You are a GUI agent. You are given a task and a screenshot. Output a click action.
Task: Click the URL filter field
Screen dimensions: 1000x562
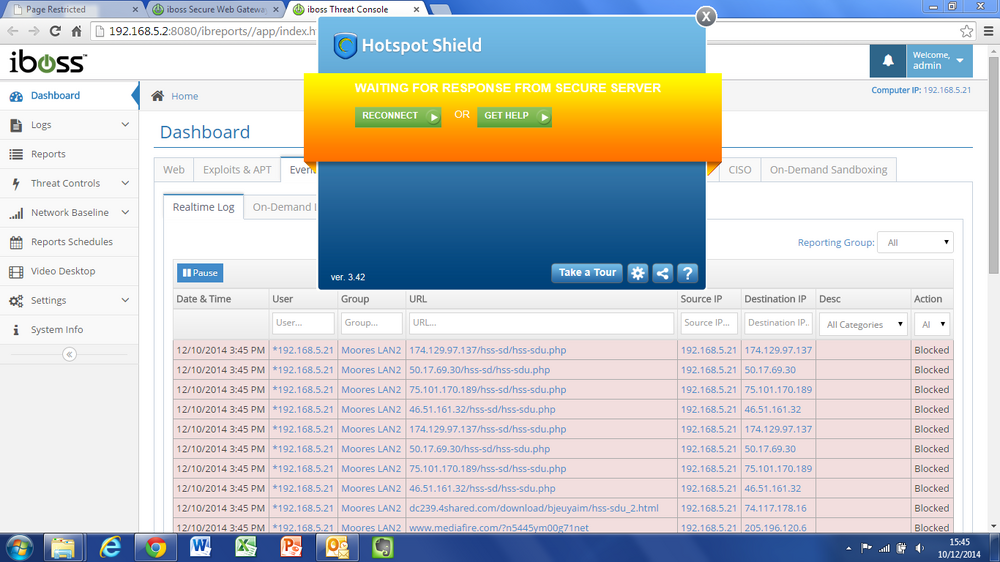(x=541, y=323)
